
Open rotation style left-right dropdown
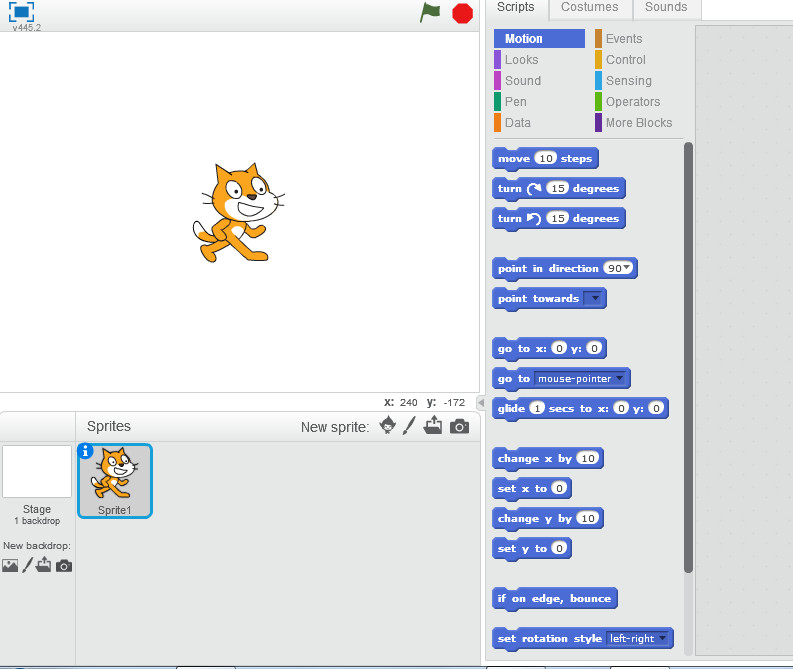[638, 639]
